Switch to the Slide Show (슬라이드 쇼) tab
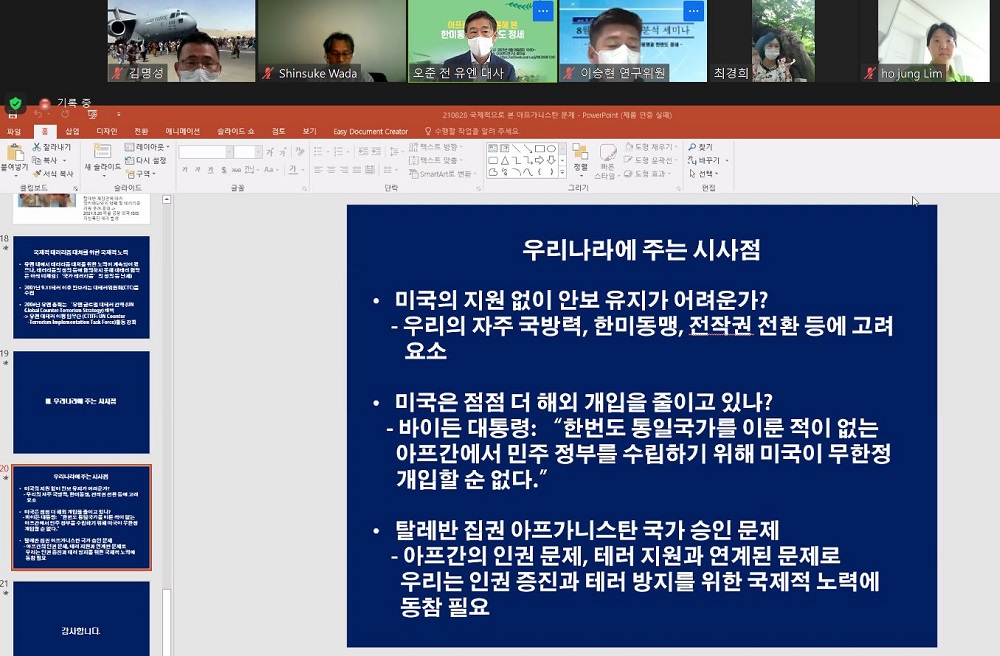Image resolution: width=1000 pixels, height=656 pixels. point(235,131)
